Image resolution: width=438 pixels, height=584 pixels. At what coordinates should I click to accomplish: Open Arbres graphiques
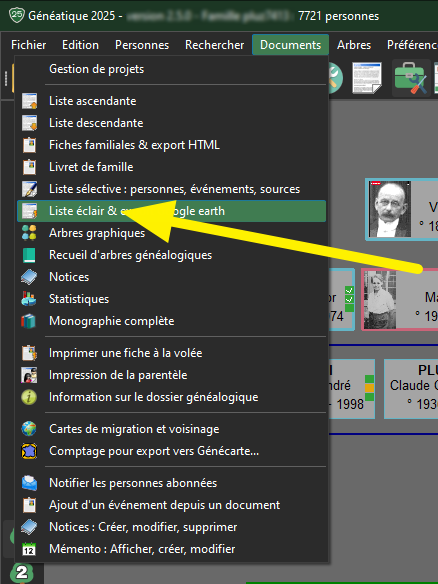pos(97,233)
